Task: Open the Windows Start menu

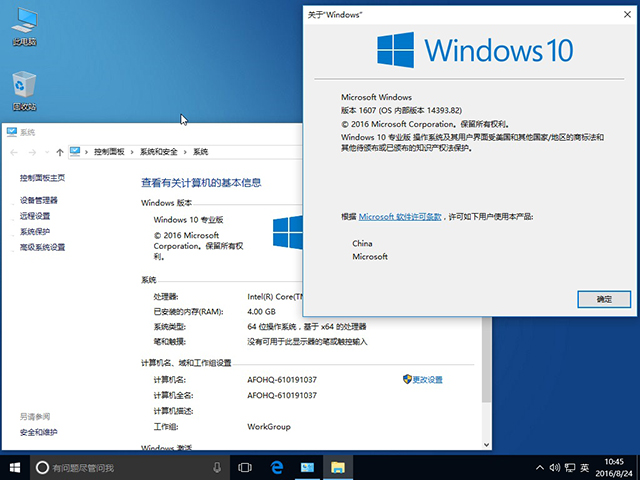Action: [x=15, y=467]
